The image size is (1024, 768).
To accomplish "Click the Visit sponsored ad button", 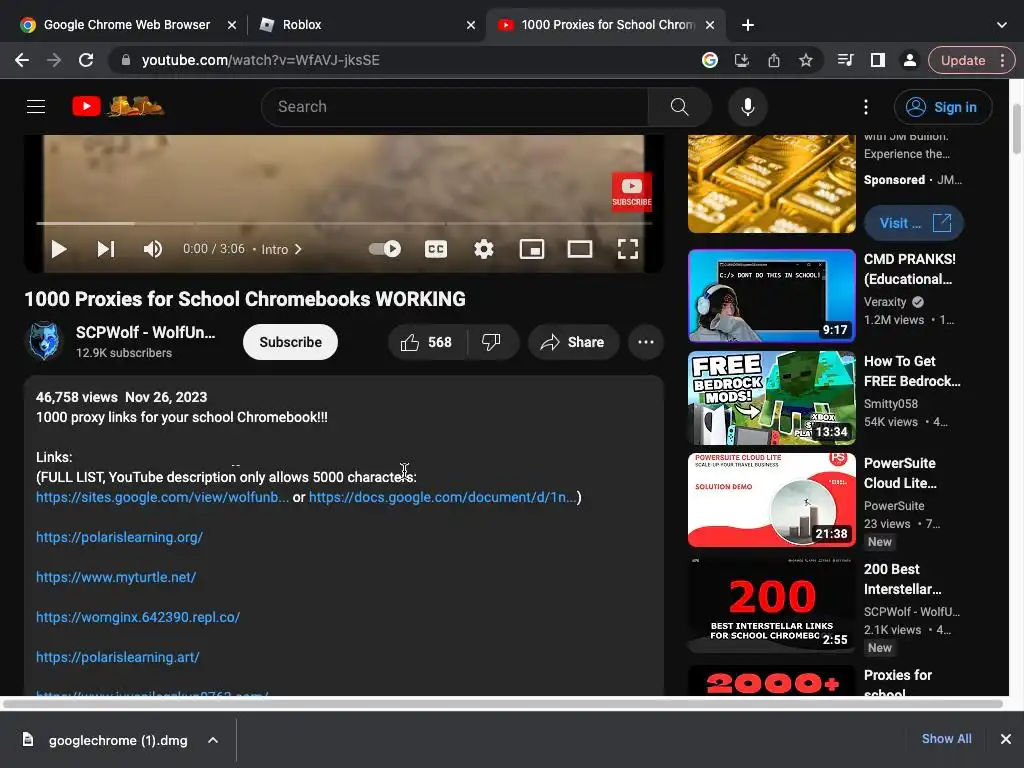I will tap(914, 223).
